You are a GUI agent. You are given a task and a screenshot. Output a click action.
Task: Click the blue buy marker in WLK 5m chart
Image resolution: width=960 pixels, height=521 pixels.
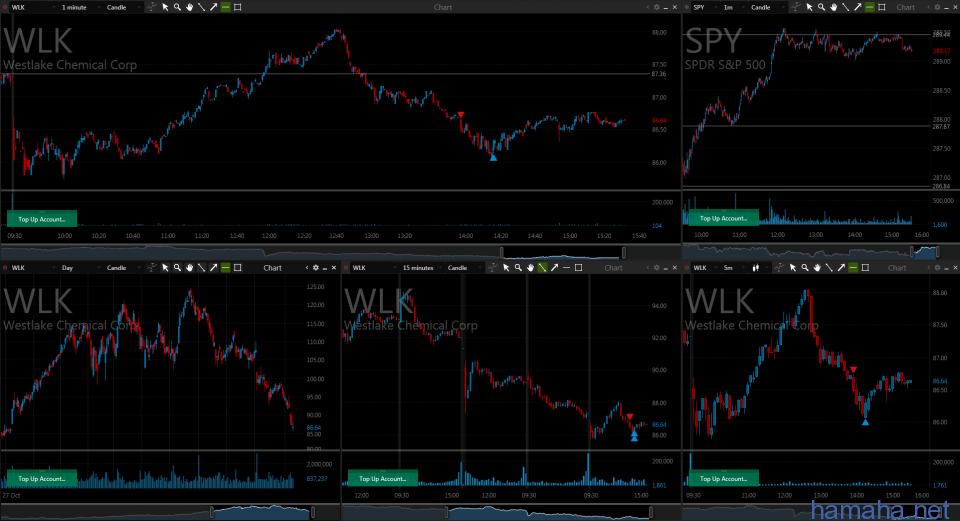(865, 422)
